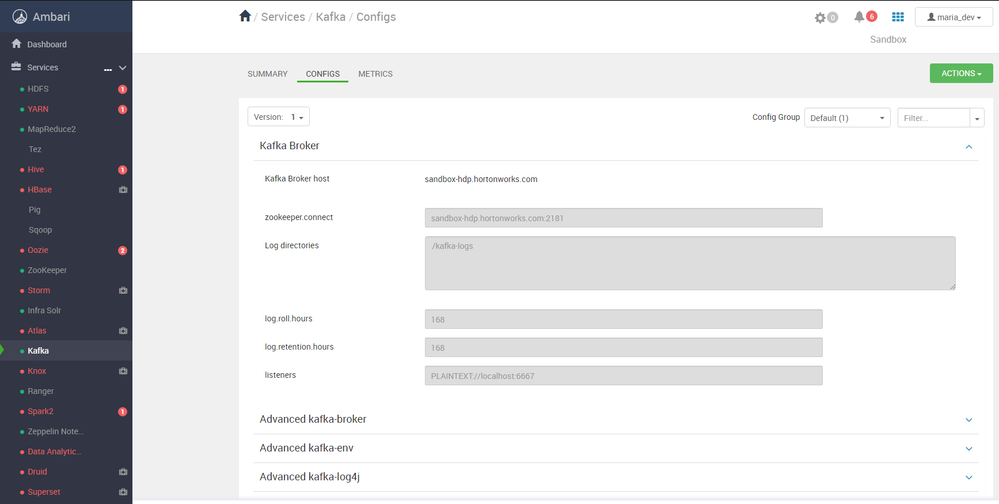Expand Advanced kafka-log4j section
Viewport: 999px width, 504px height.
point(968,477)
